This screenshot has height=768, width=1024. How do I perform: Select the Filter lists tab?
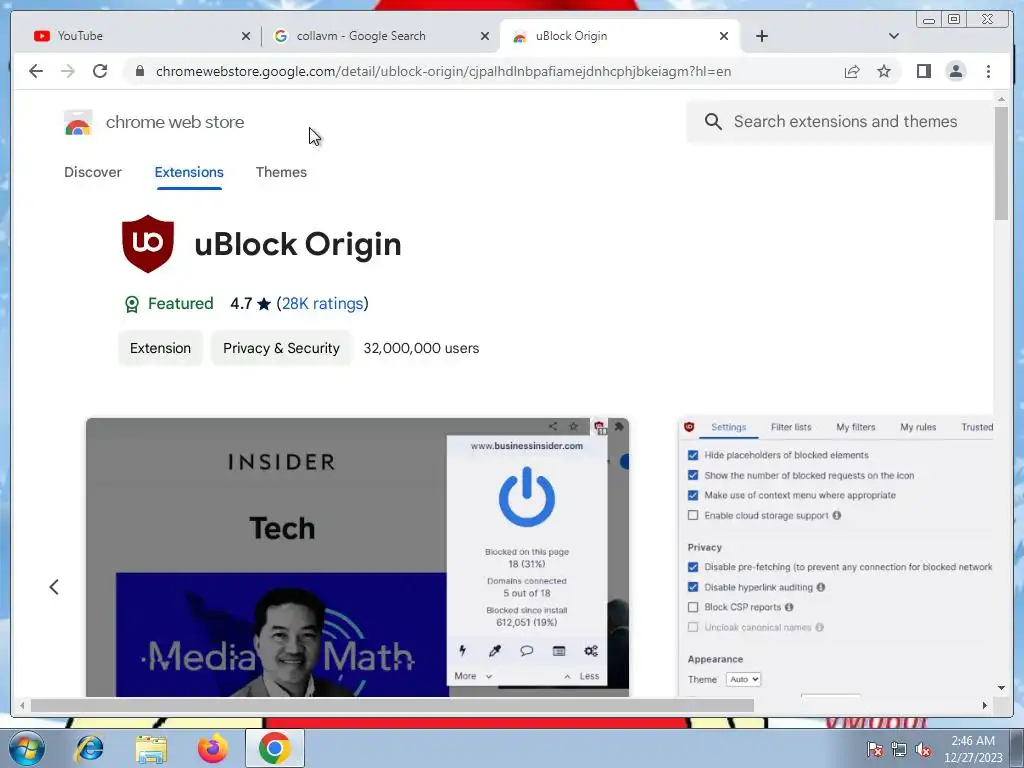coord(791,427)
